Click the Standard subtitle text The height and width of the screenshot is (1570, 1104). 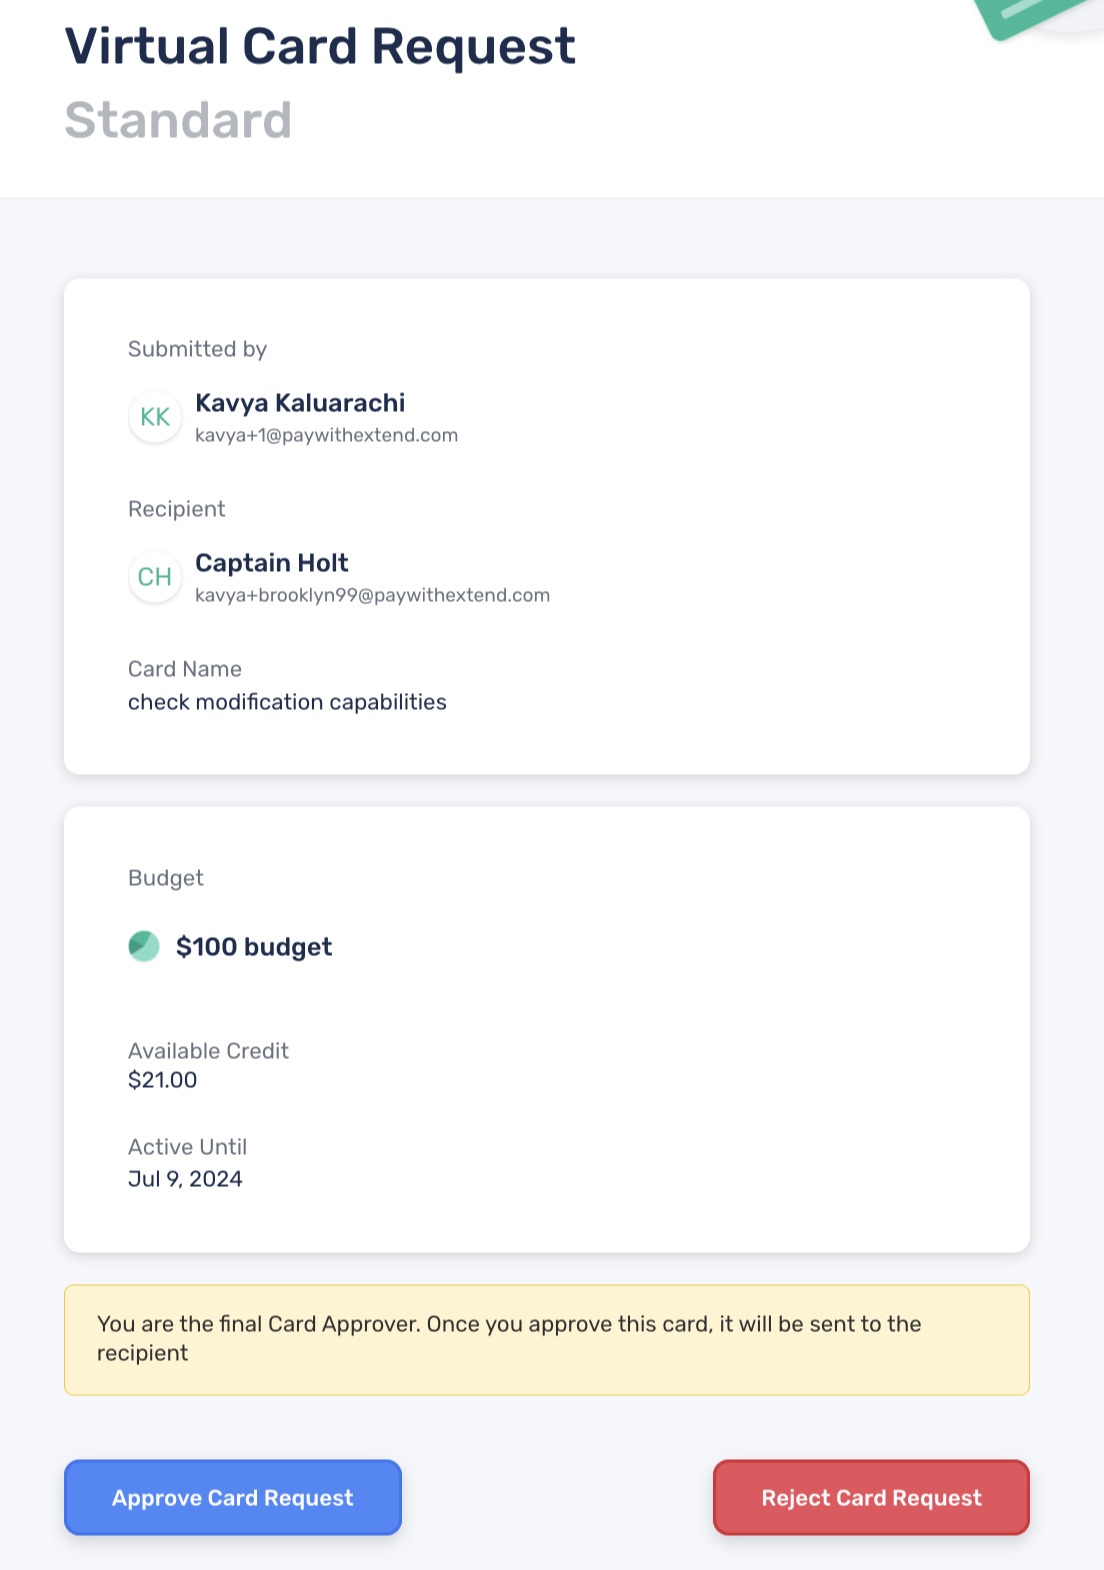click(x=178, y=121)
